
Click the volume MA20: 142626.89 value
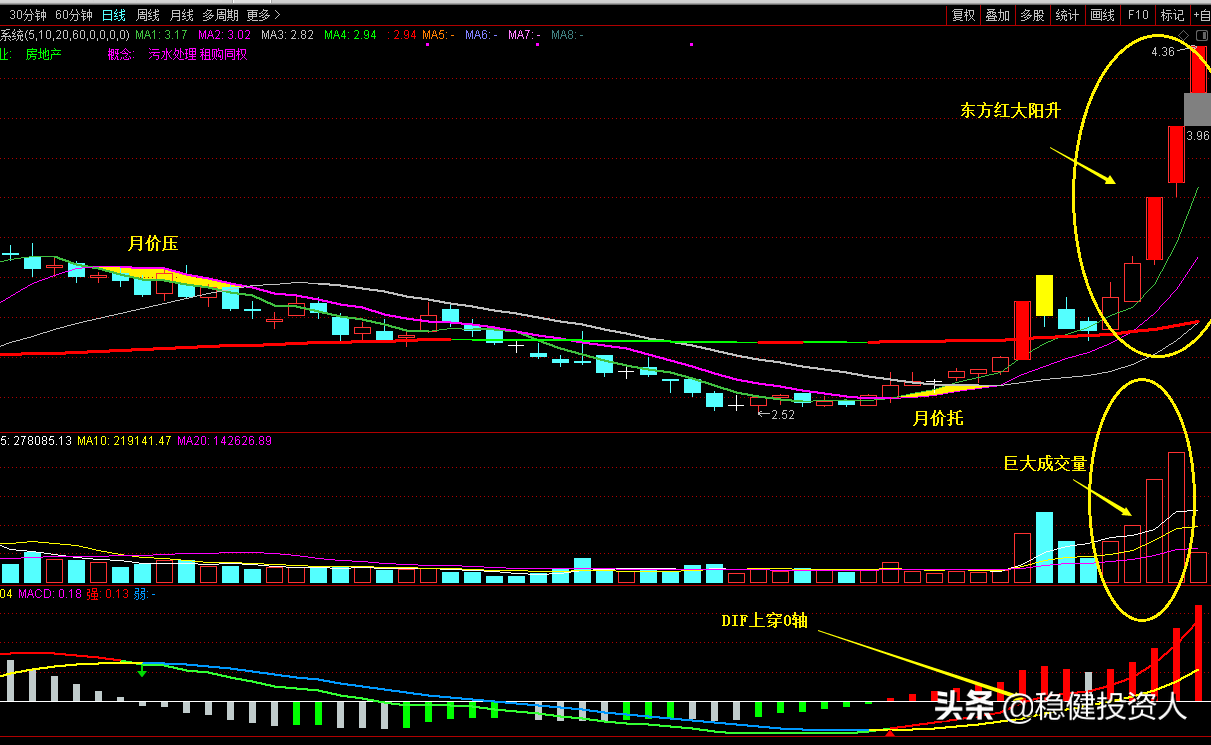click(x=224, y=441)
